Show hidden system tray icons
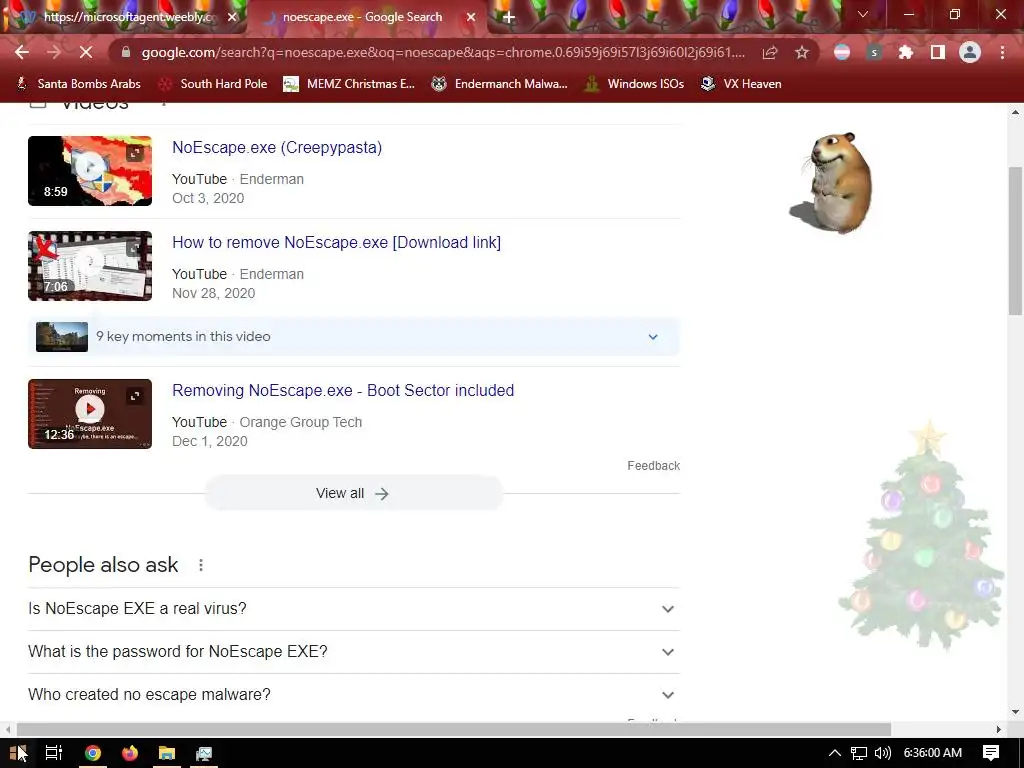 (835, 753)
